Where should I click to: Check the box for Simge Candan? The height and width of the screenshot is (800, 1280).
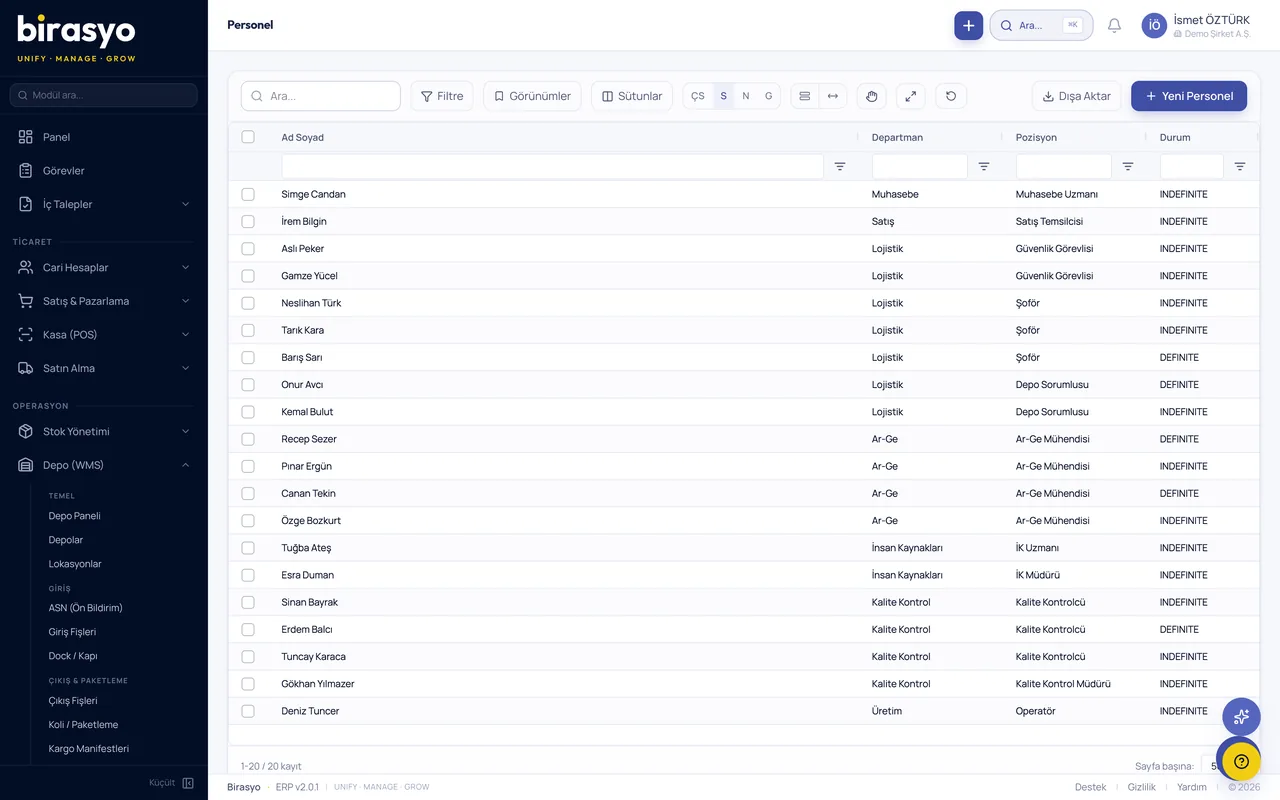click(248, 194)
